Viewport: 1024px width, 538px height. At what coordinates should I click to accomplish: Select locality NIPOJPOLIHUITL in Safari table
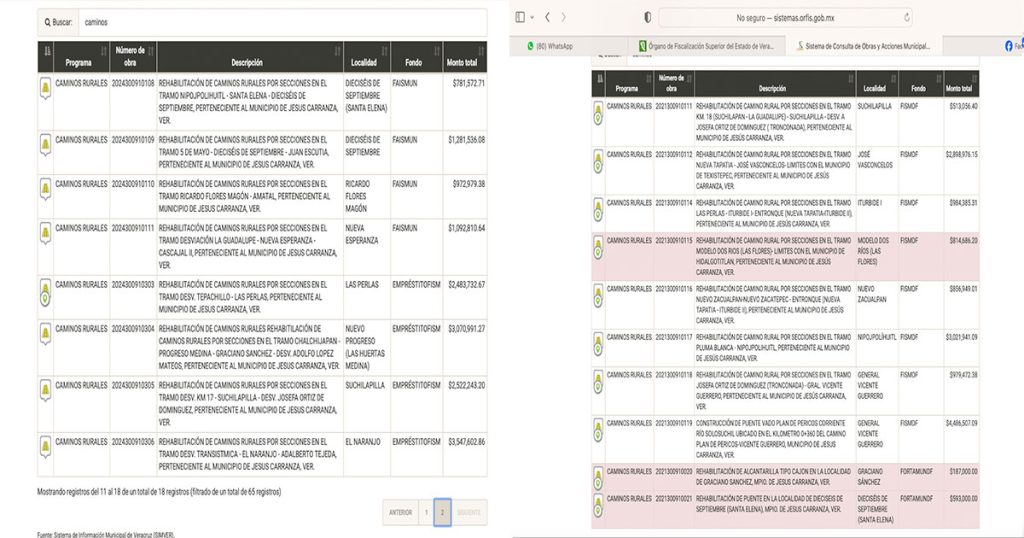pyautogui.click(x=877, y=337)
